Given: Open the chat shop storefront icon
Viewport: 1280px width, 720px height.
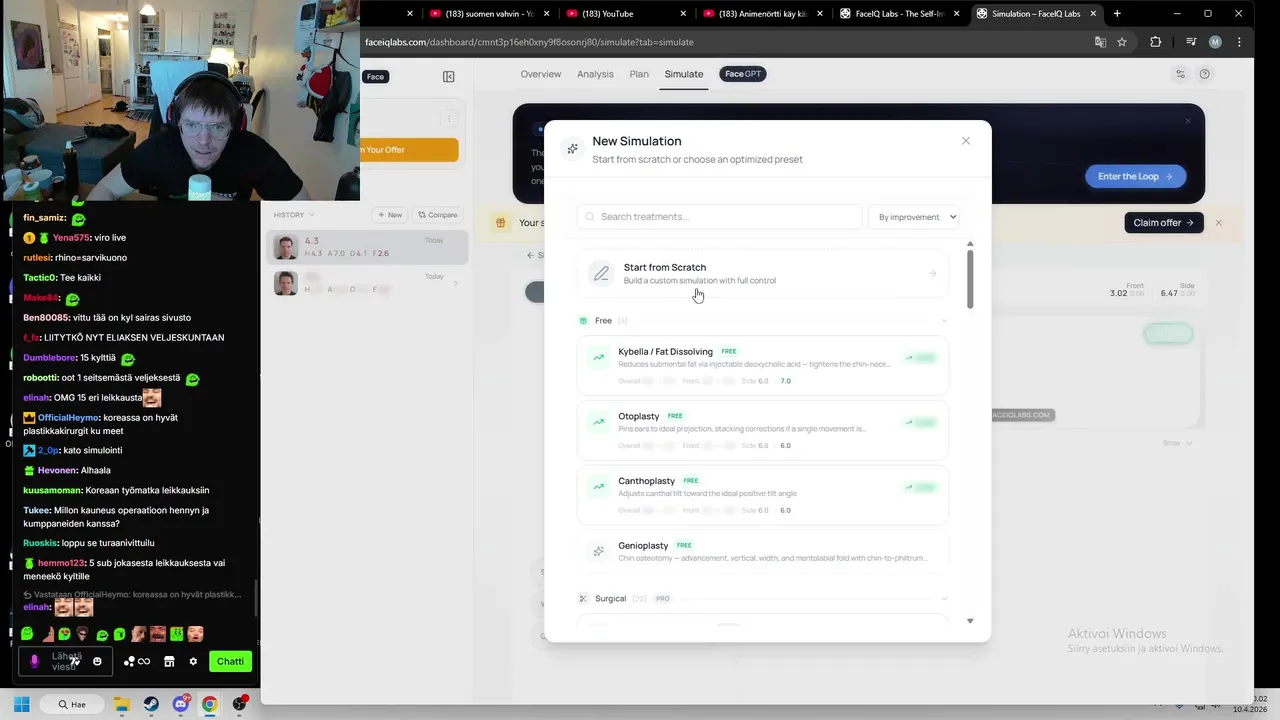Looking at the screenshot, I should [169, 661].
